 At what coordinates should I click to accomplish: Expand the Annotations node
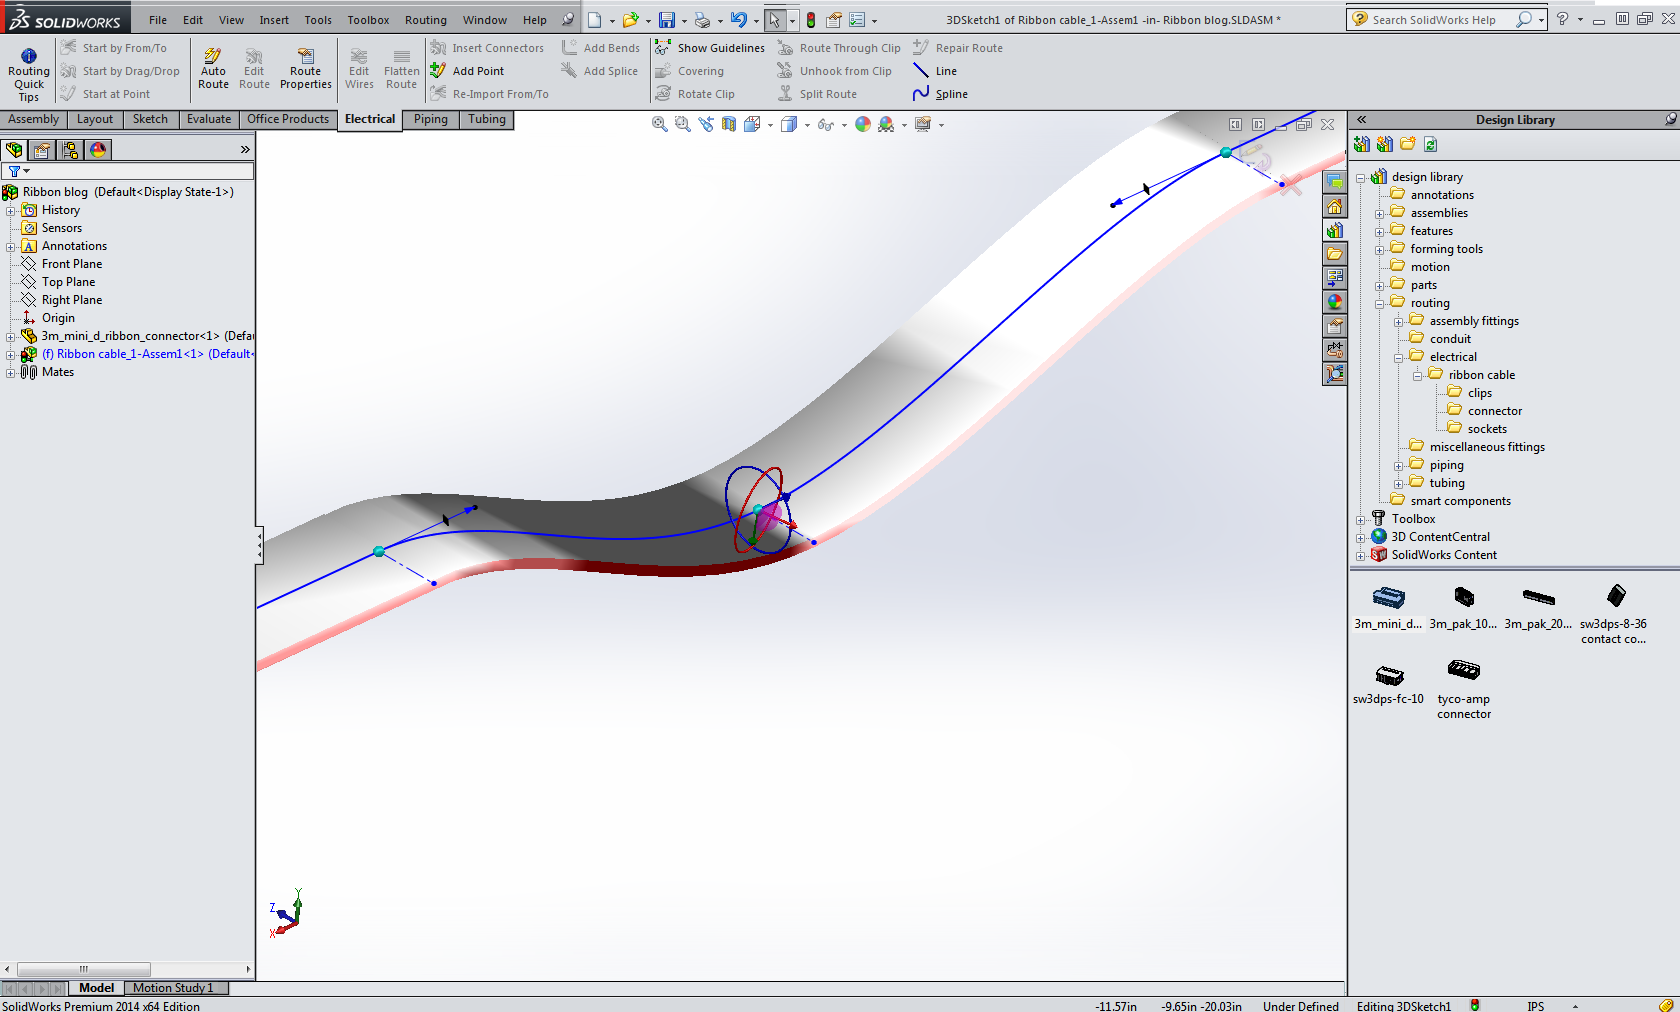[10, 246]
